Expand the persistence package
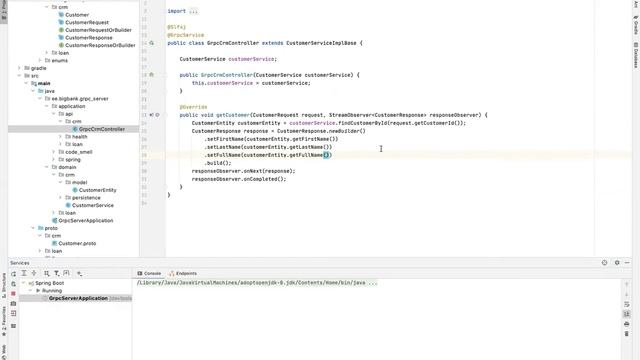Image resolution: width=640 pixels, height=360 pixels. (60, 198)
